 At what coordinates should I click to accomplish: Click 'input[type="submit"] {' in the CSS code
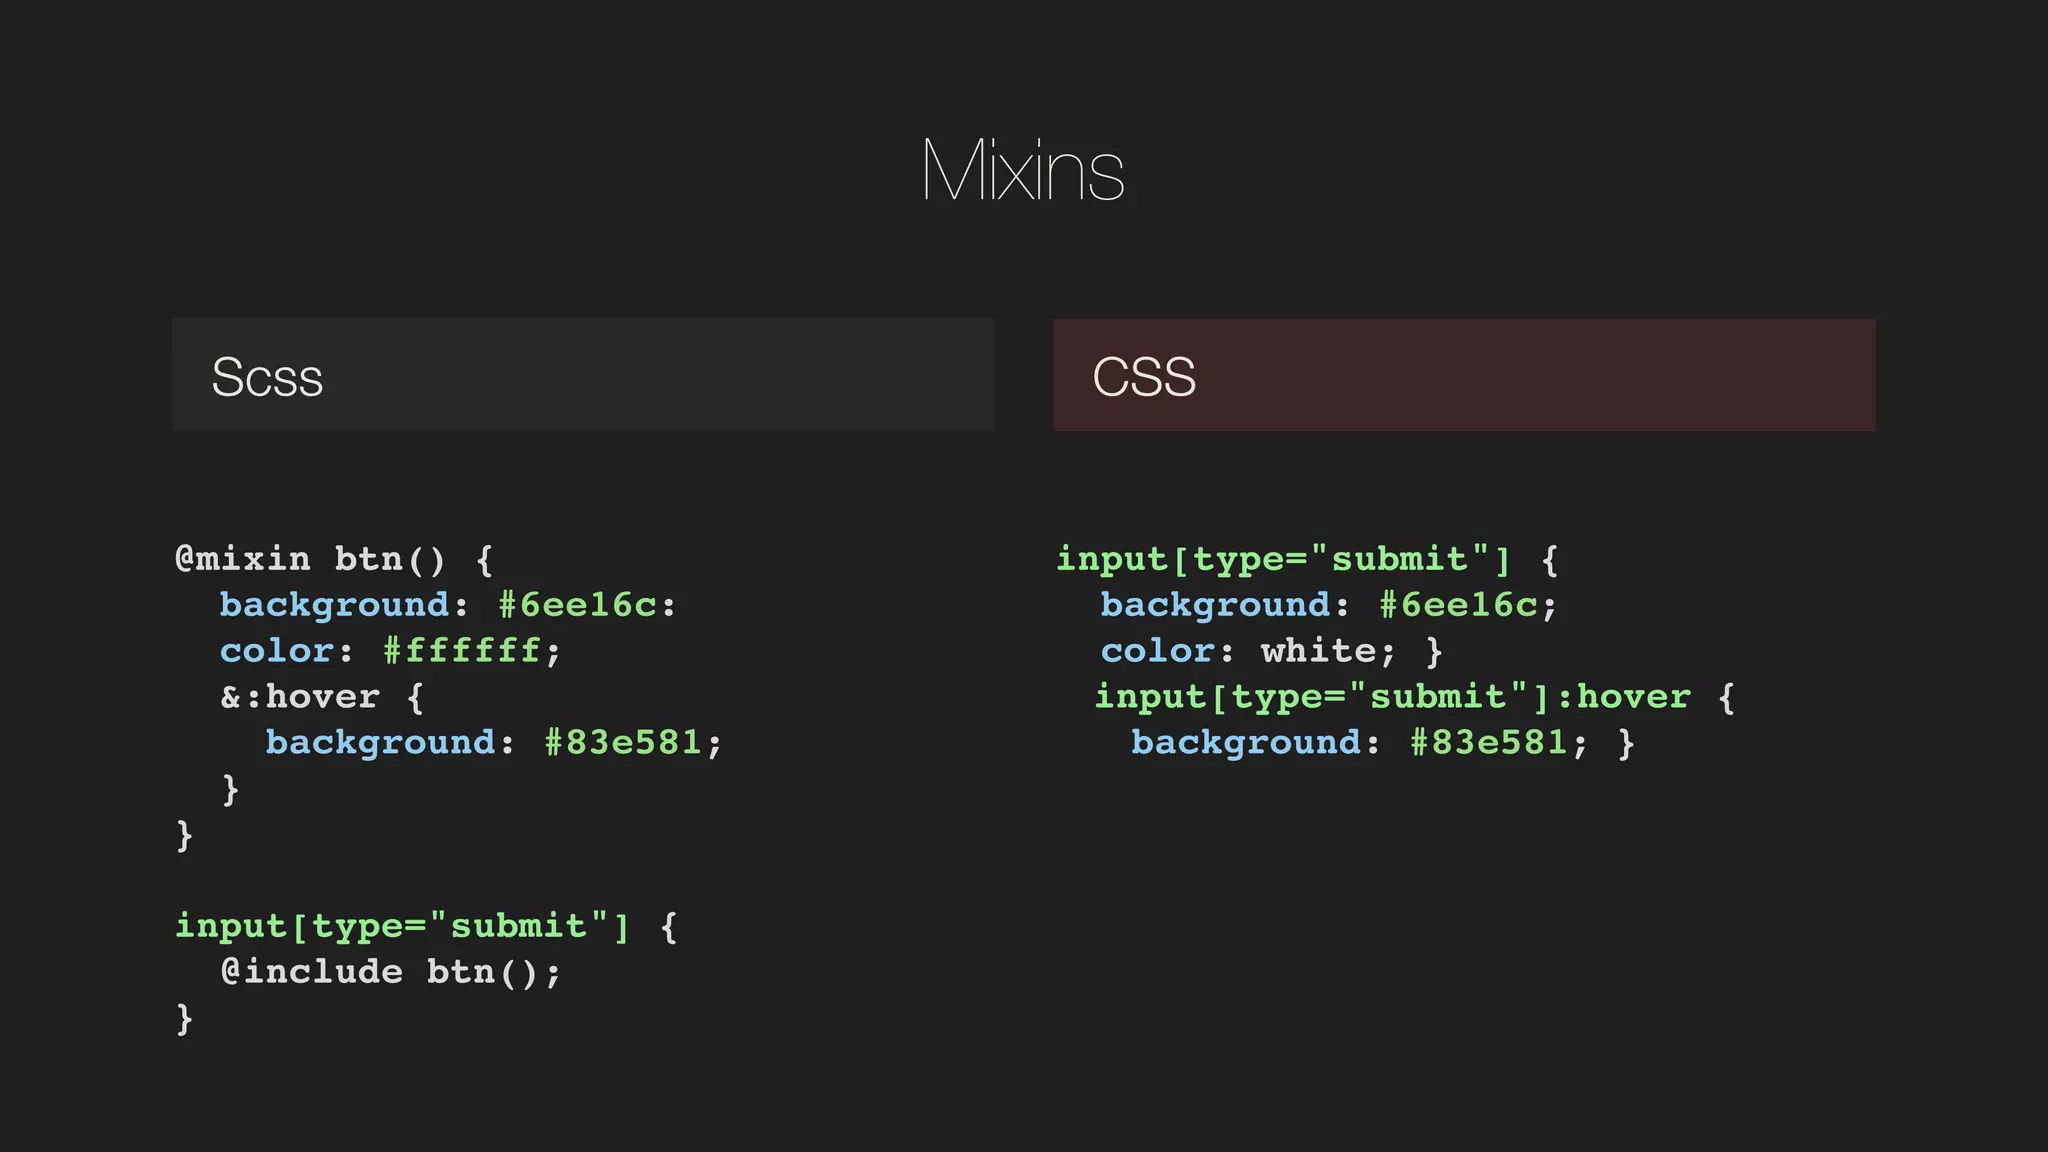click(1308, 559)
